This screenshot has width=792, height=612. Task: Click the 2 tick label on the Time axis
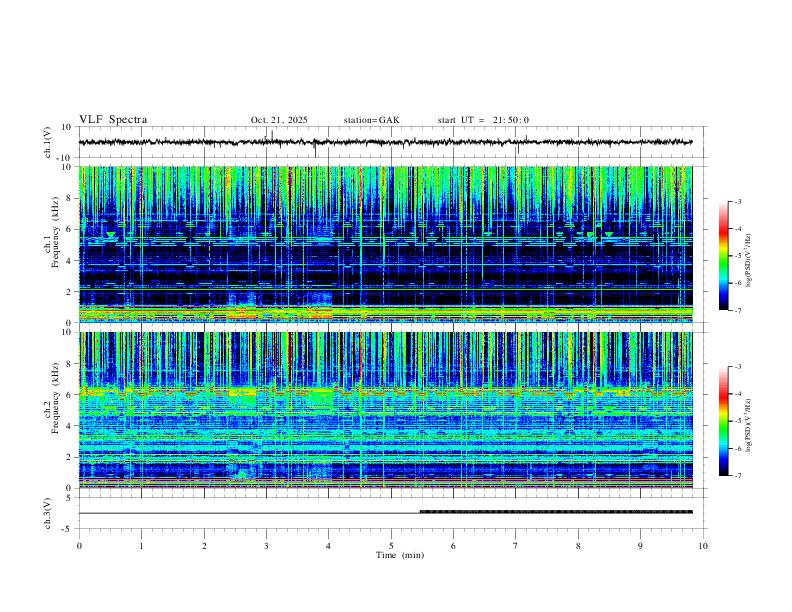[204, 546]
